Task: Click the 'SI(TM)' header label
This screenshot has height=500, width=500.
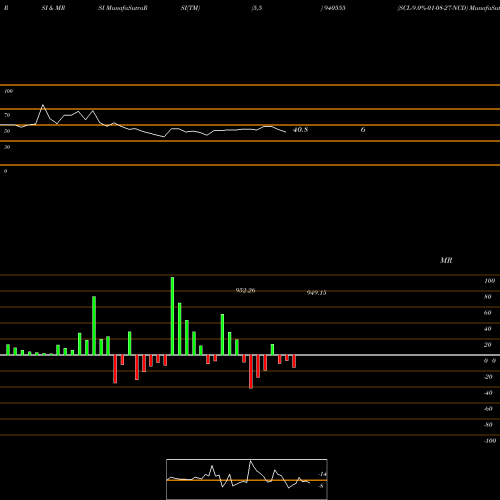Action: point(190,8)
